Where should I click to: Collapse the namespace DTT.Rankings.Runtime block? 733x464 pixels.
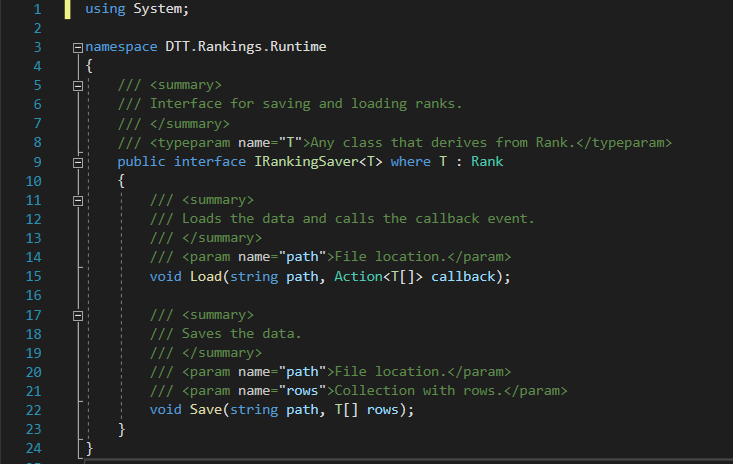click(78, 48)
